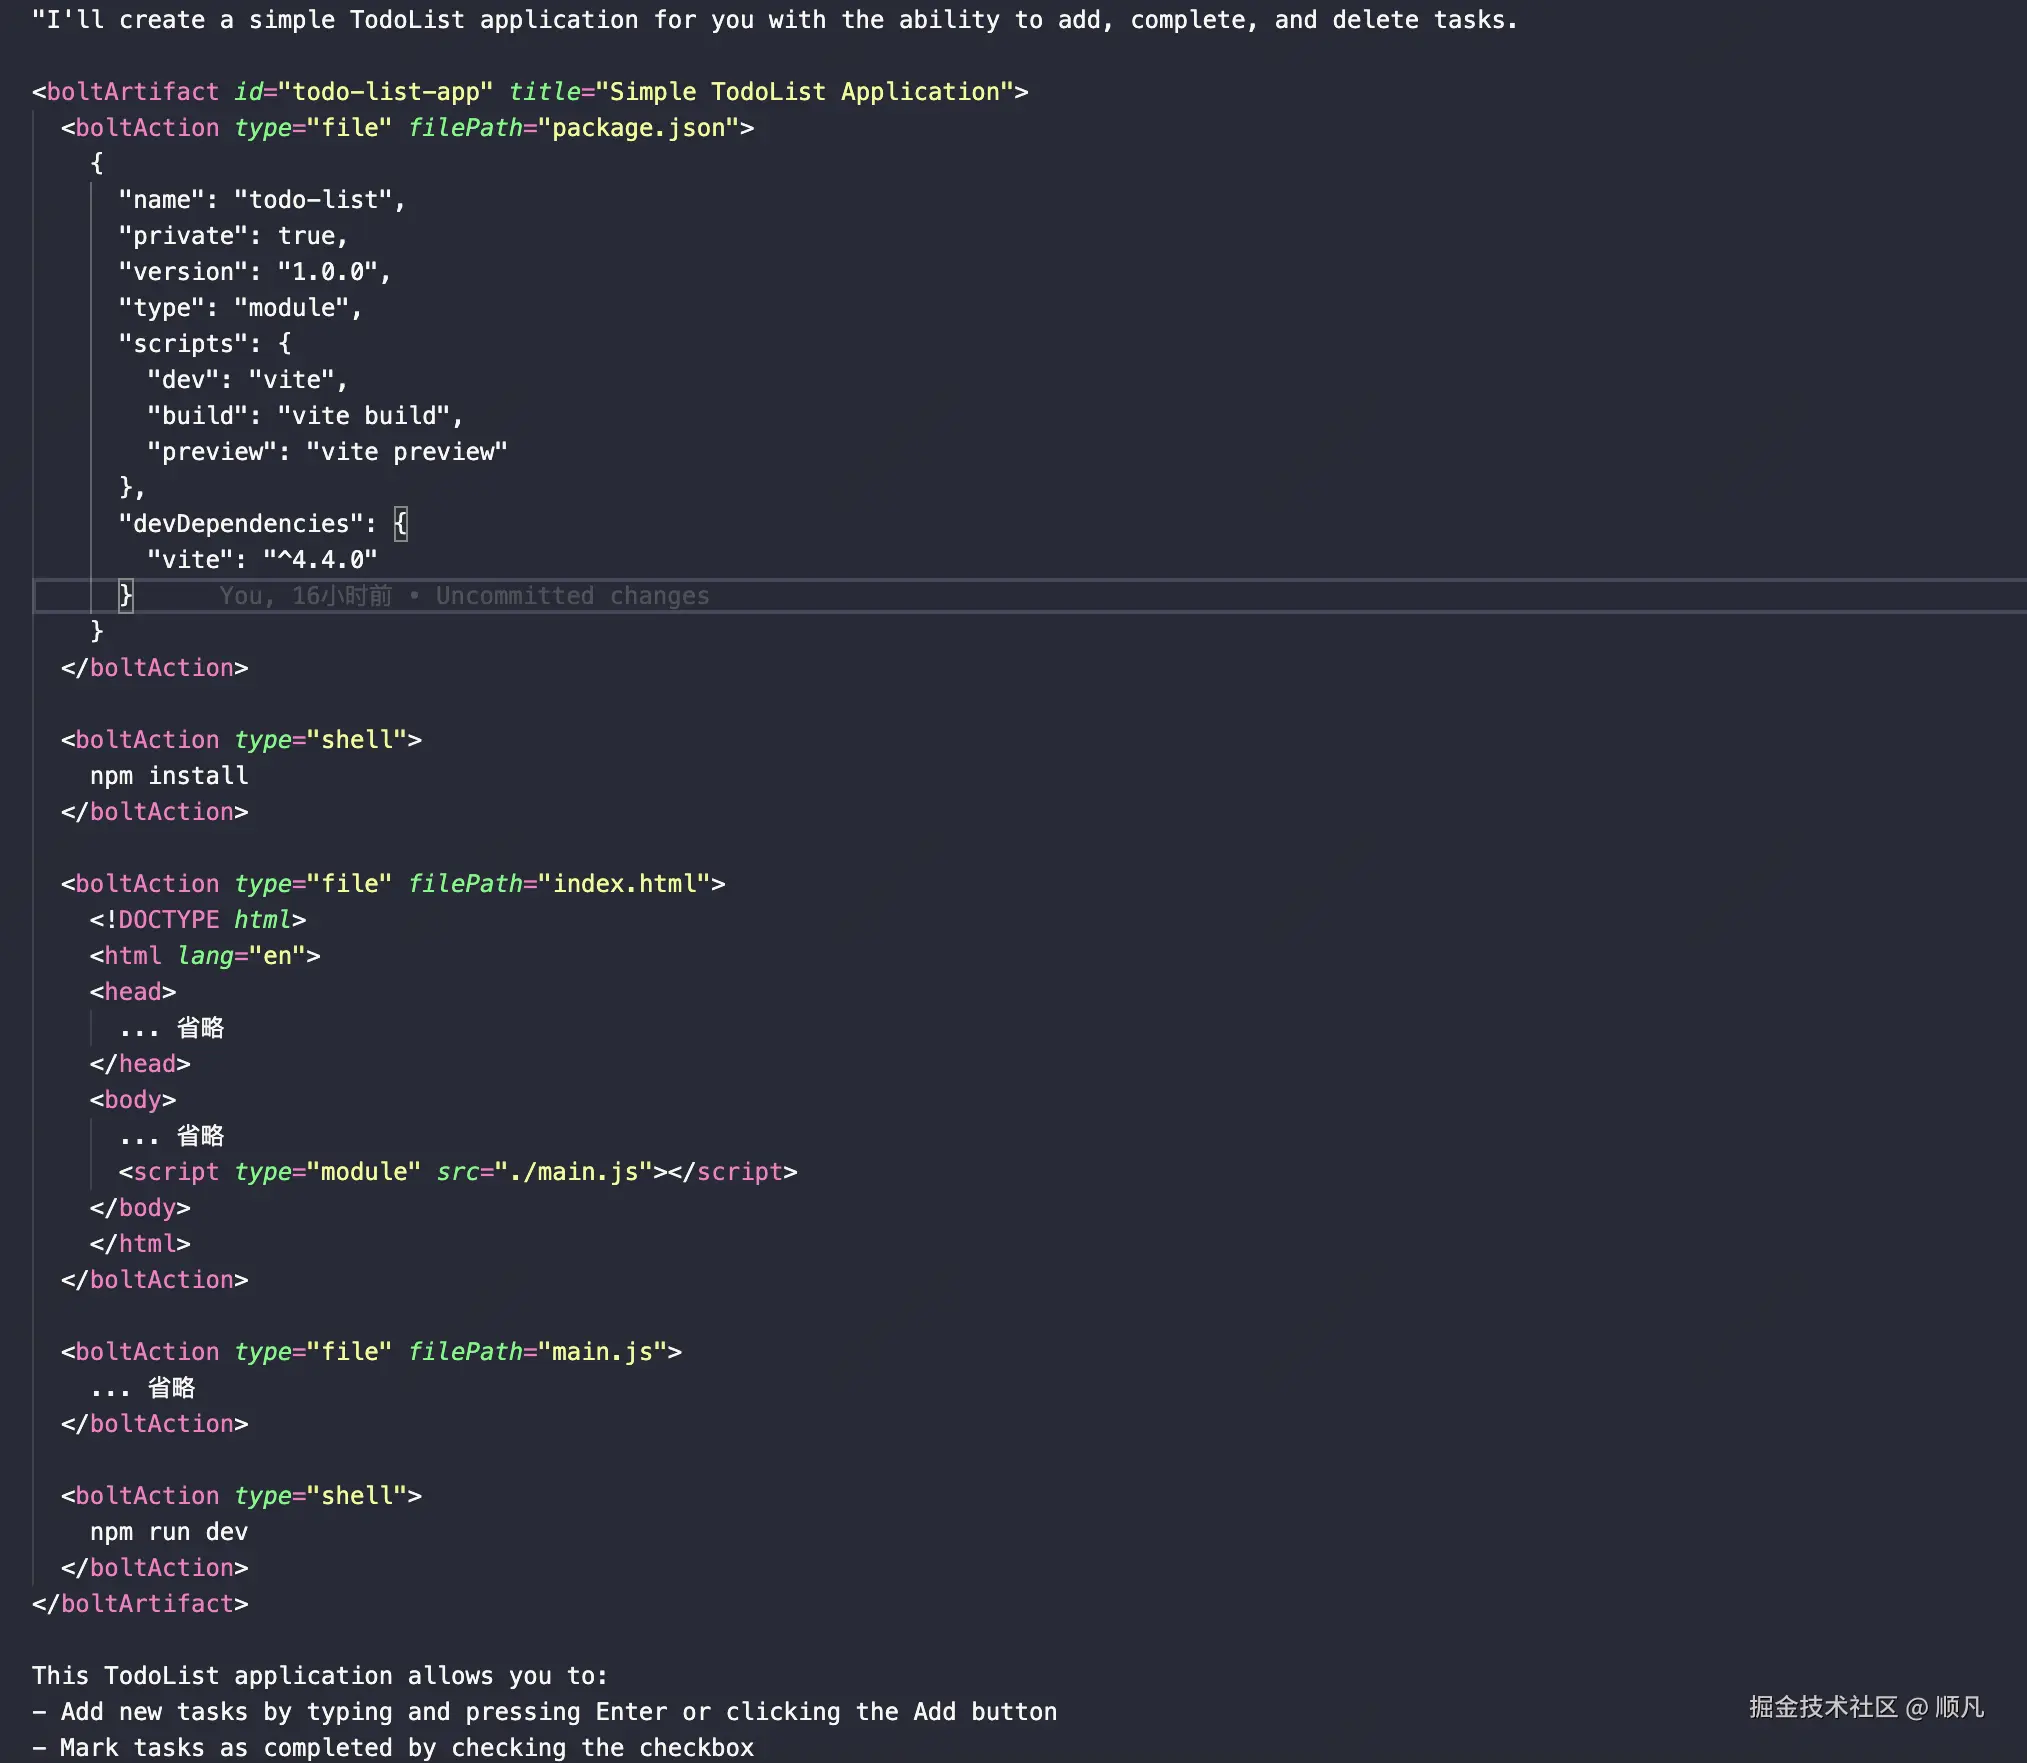Click the main.js filePath value

pos(602,1352)
